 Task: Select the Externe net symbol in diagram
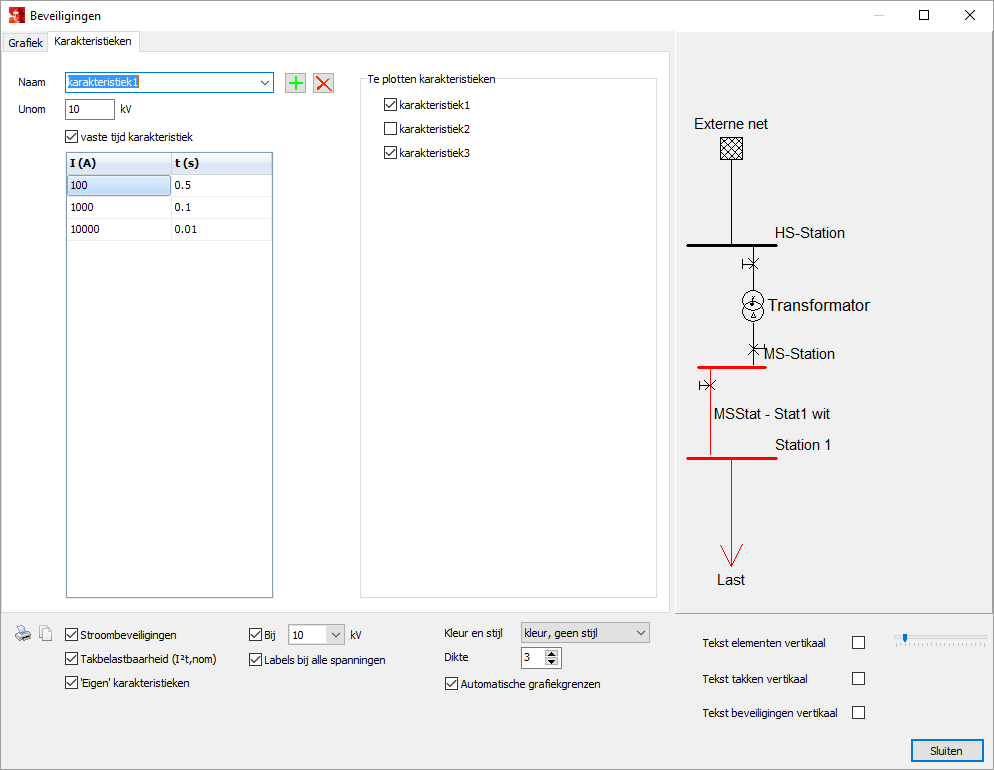coord(731,148)
